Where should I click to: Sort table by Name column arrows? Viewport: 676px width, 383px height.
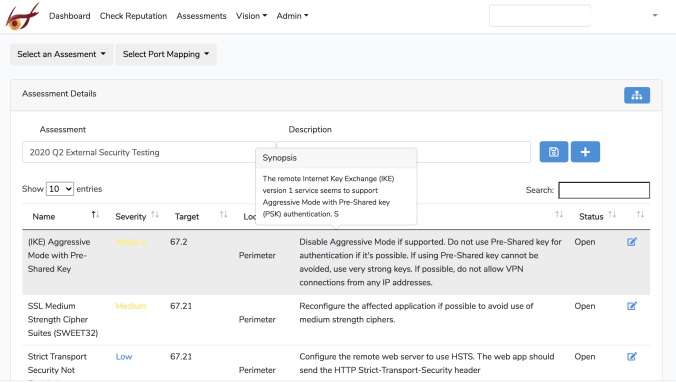point(95,215)
